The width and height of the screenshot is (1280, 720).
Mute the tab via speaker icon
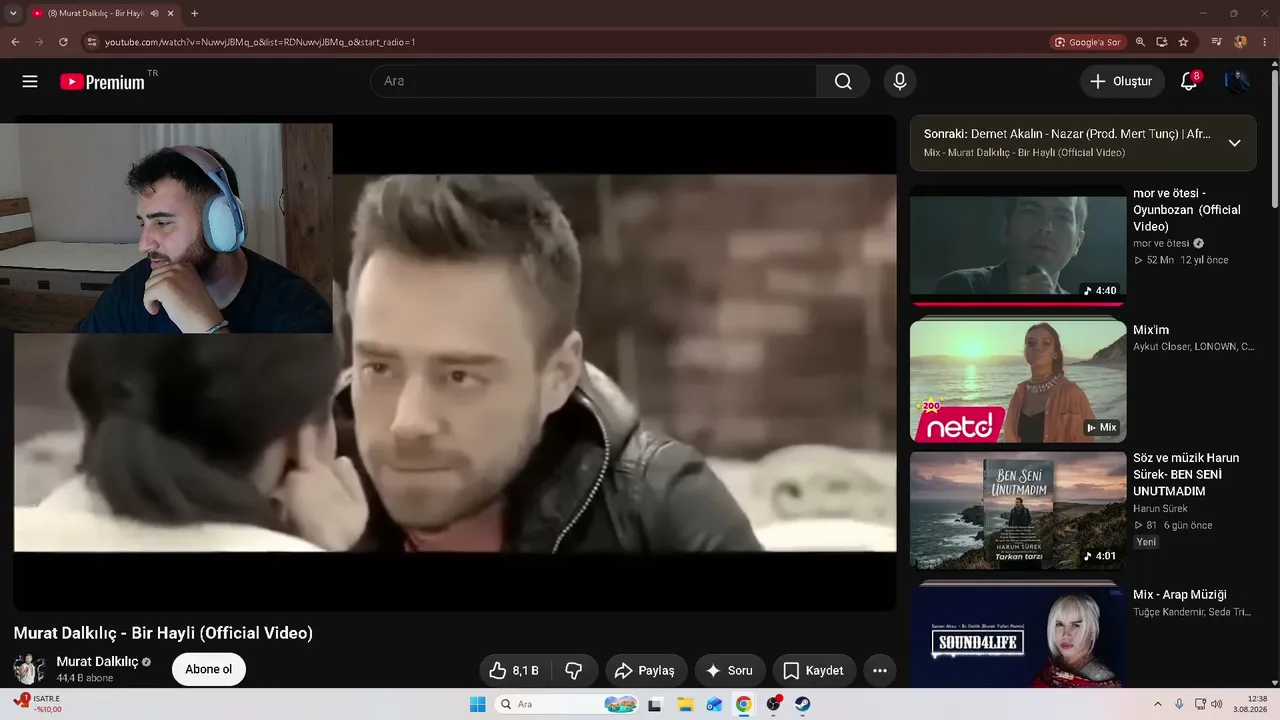click(x=154, y=13)
